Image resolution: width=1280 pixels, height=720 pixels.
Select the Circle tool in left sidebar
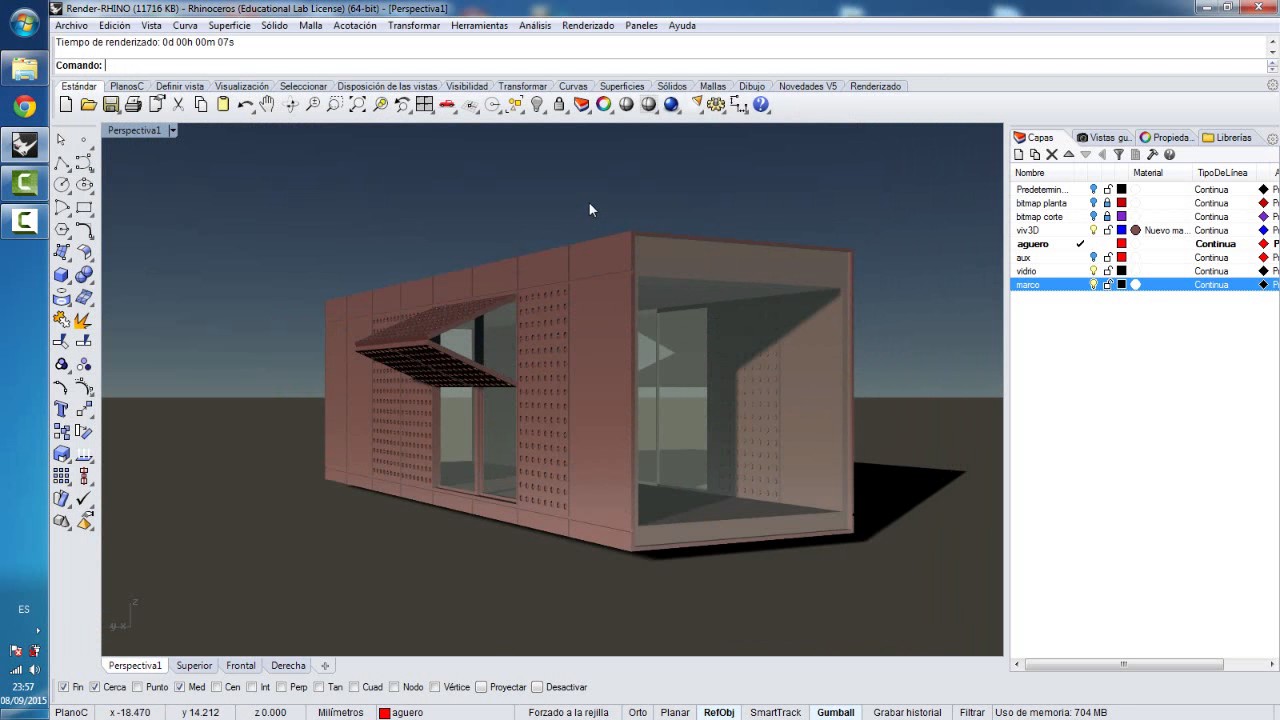tap(62, 185)
